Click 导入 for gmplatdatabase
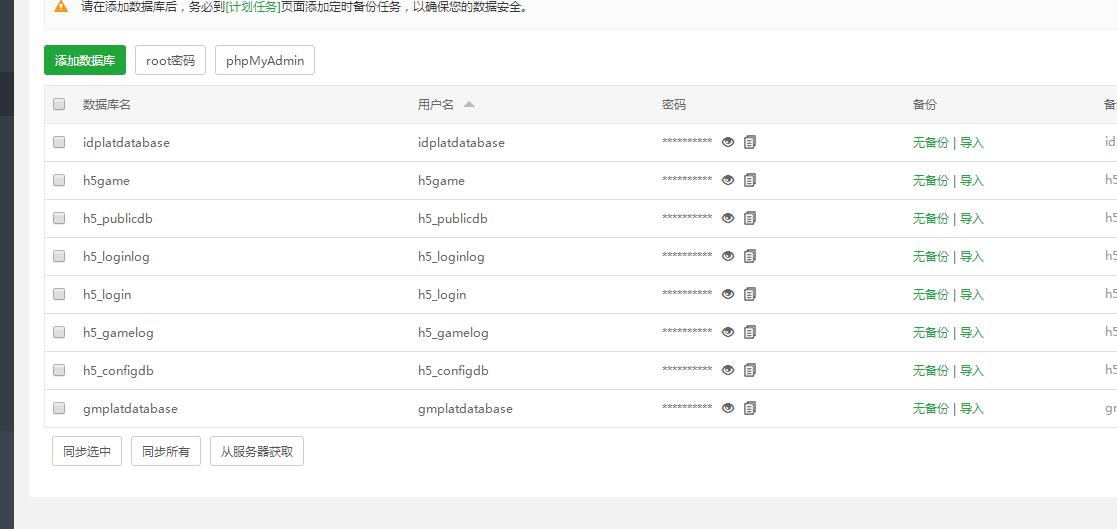The height and width of the screenshot is (529, 1117). coord(972,409)
